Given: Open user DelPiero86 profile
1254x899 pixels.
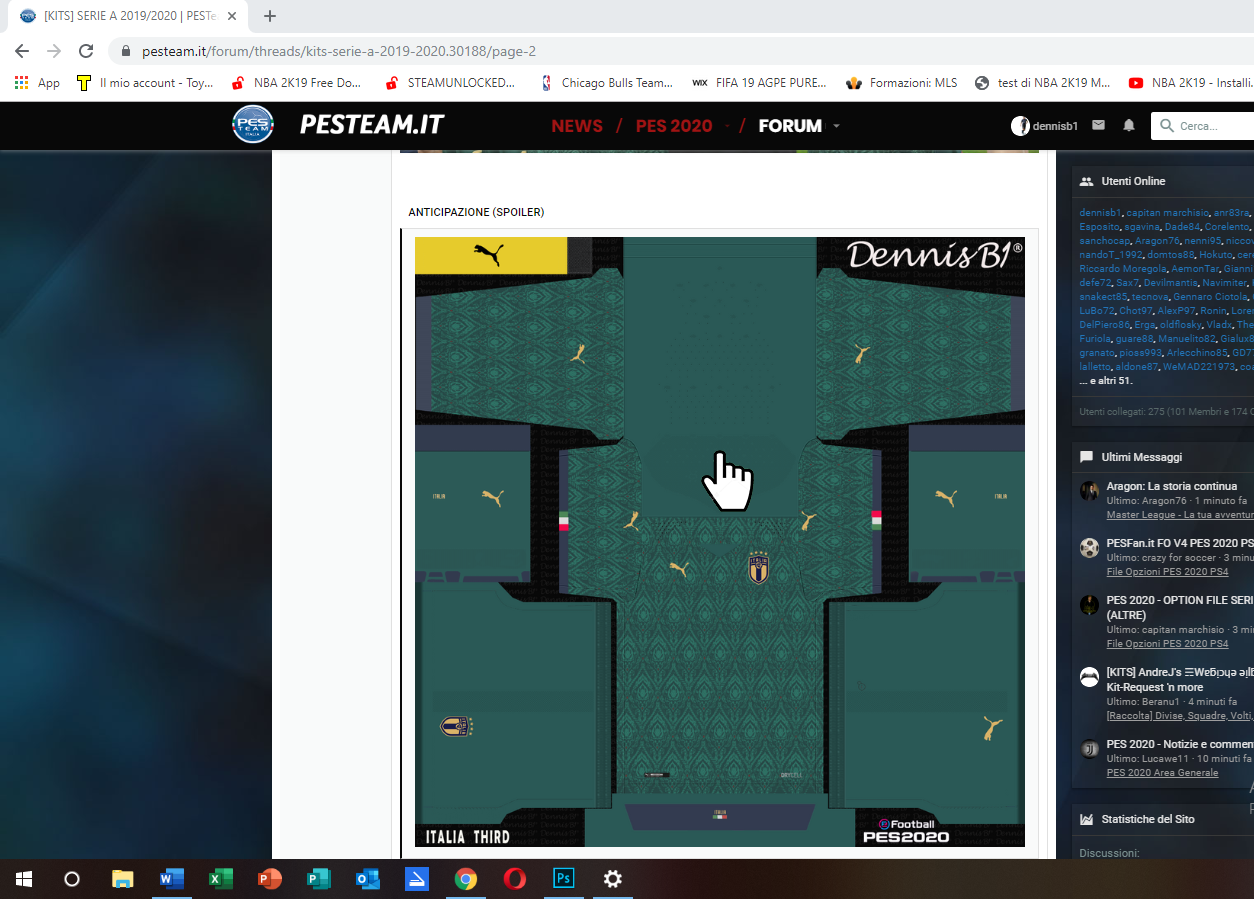Looking at the screenshot, I should coord(1104,325).
